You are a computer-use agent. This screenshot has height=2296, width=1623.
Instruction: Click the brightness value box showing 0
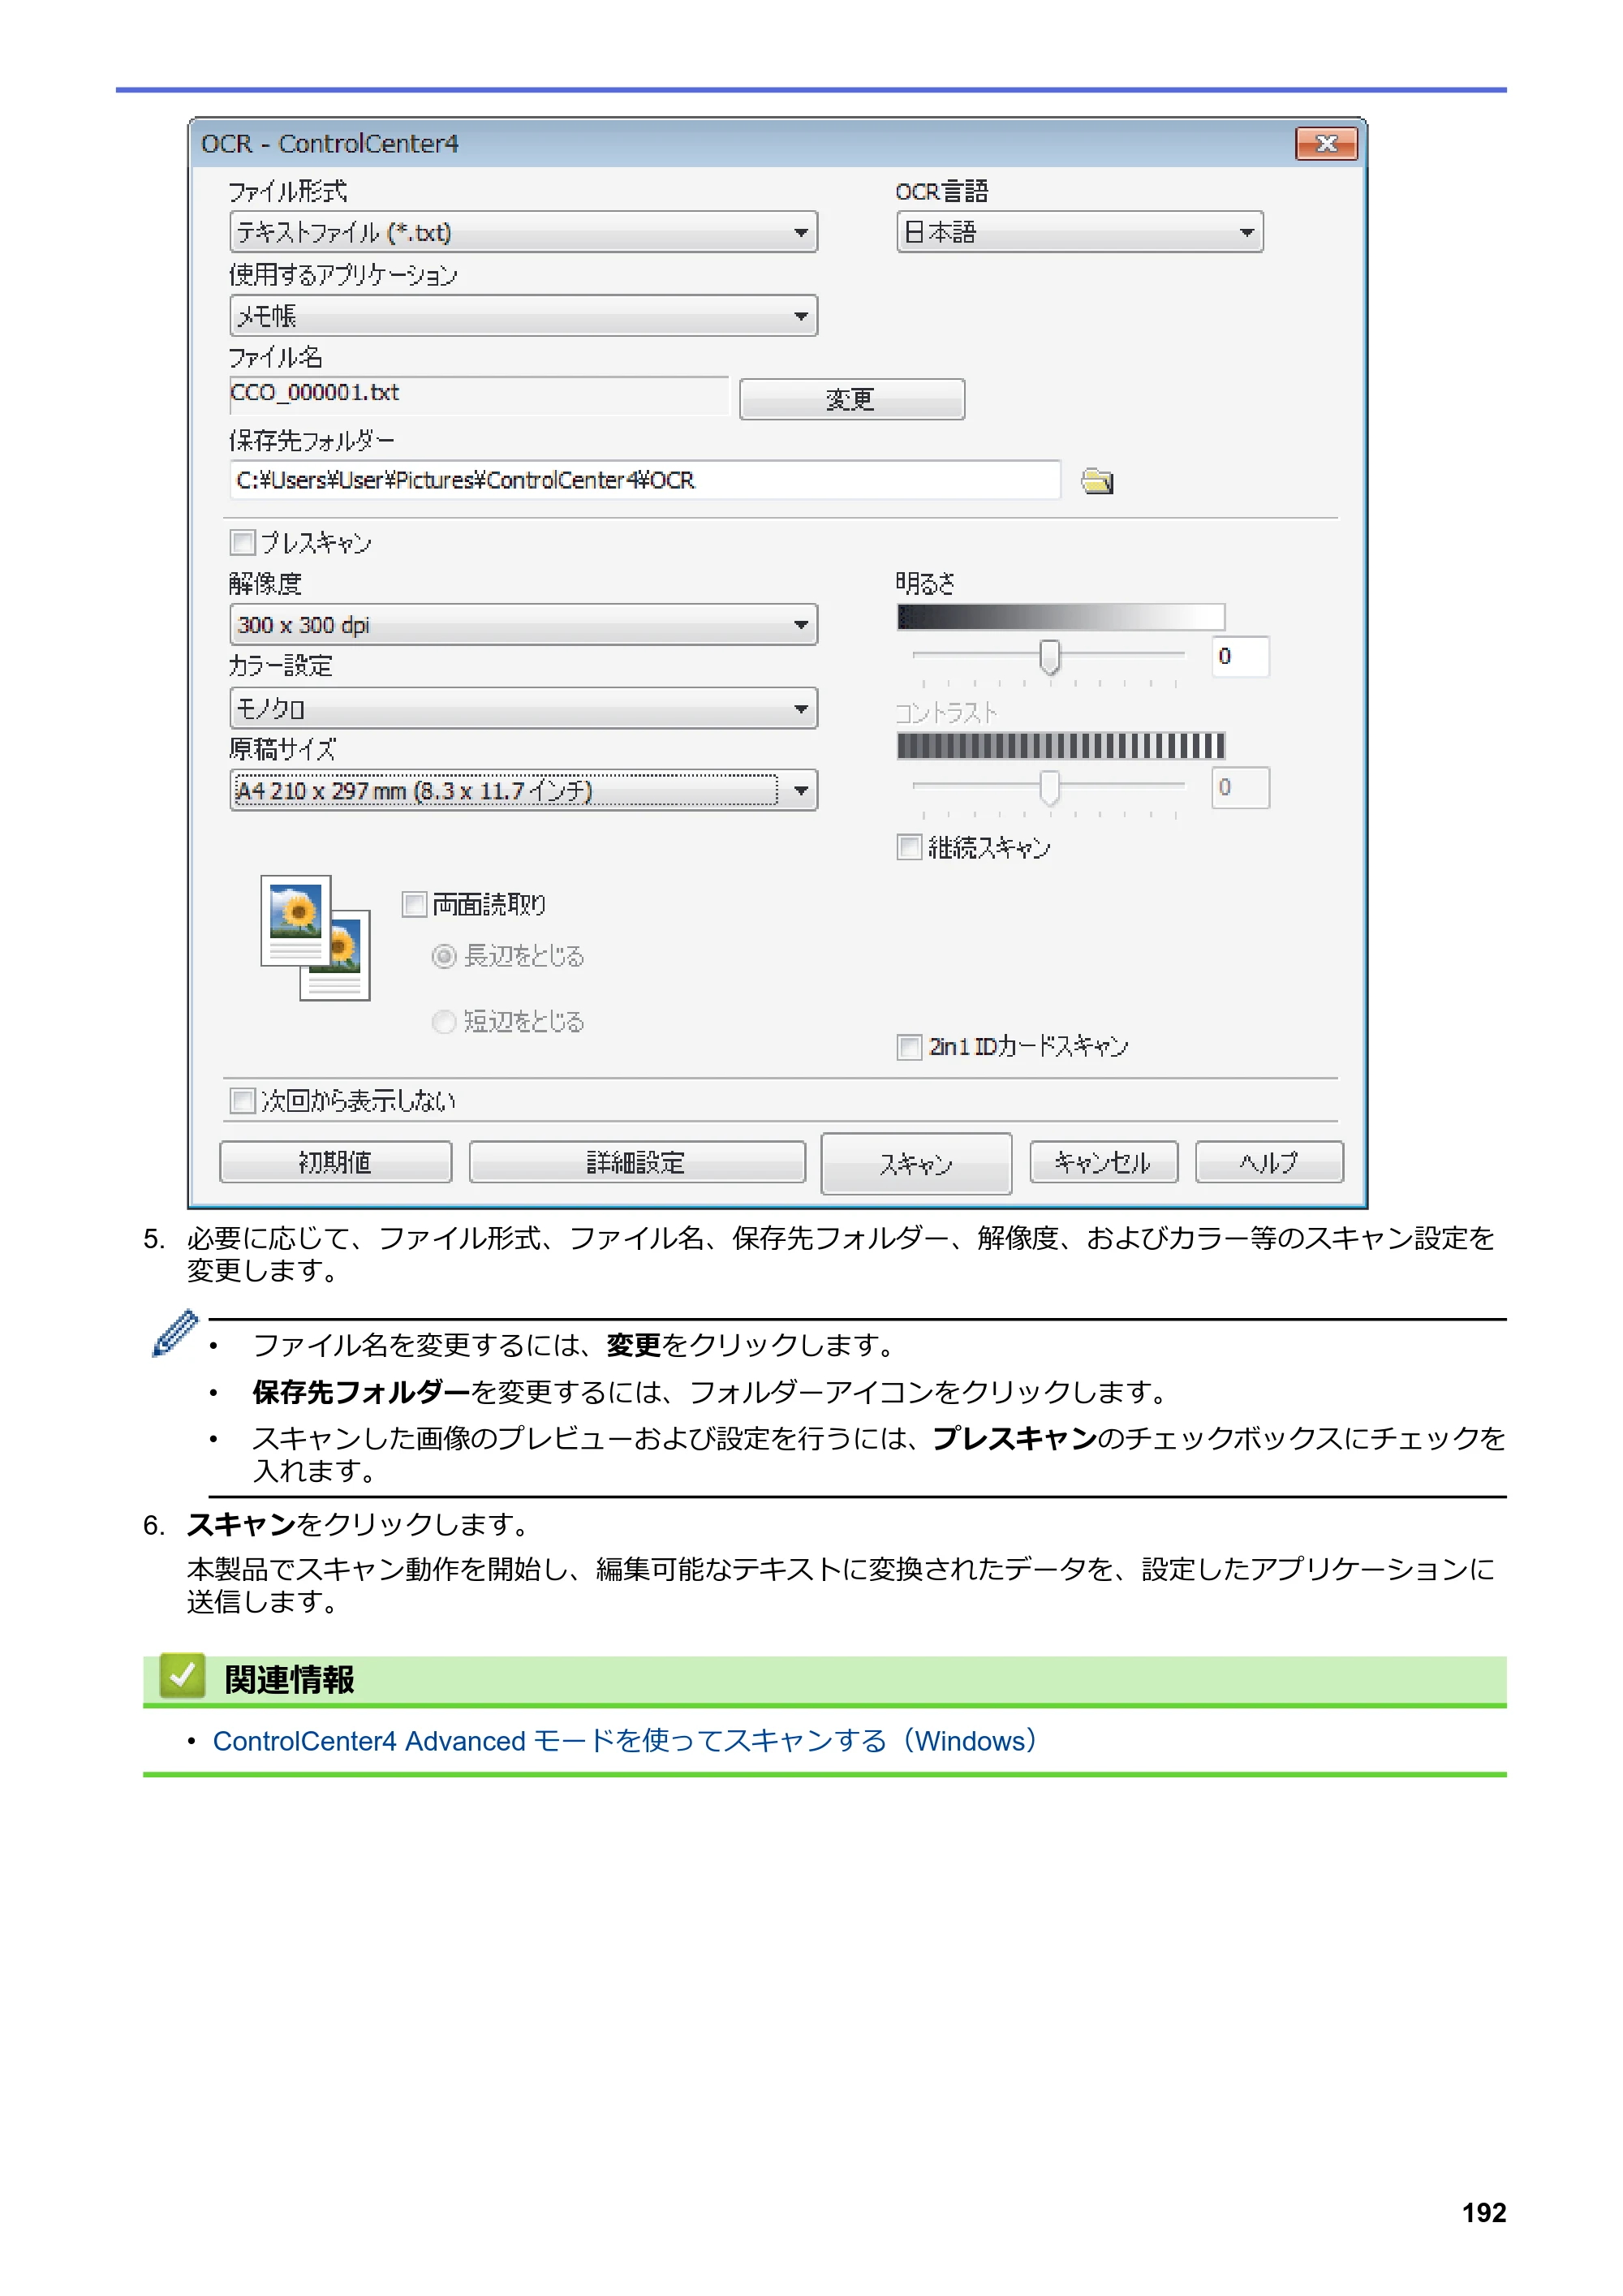click(1240, 656)
